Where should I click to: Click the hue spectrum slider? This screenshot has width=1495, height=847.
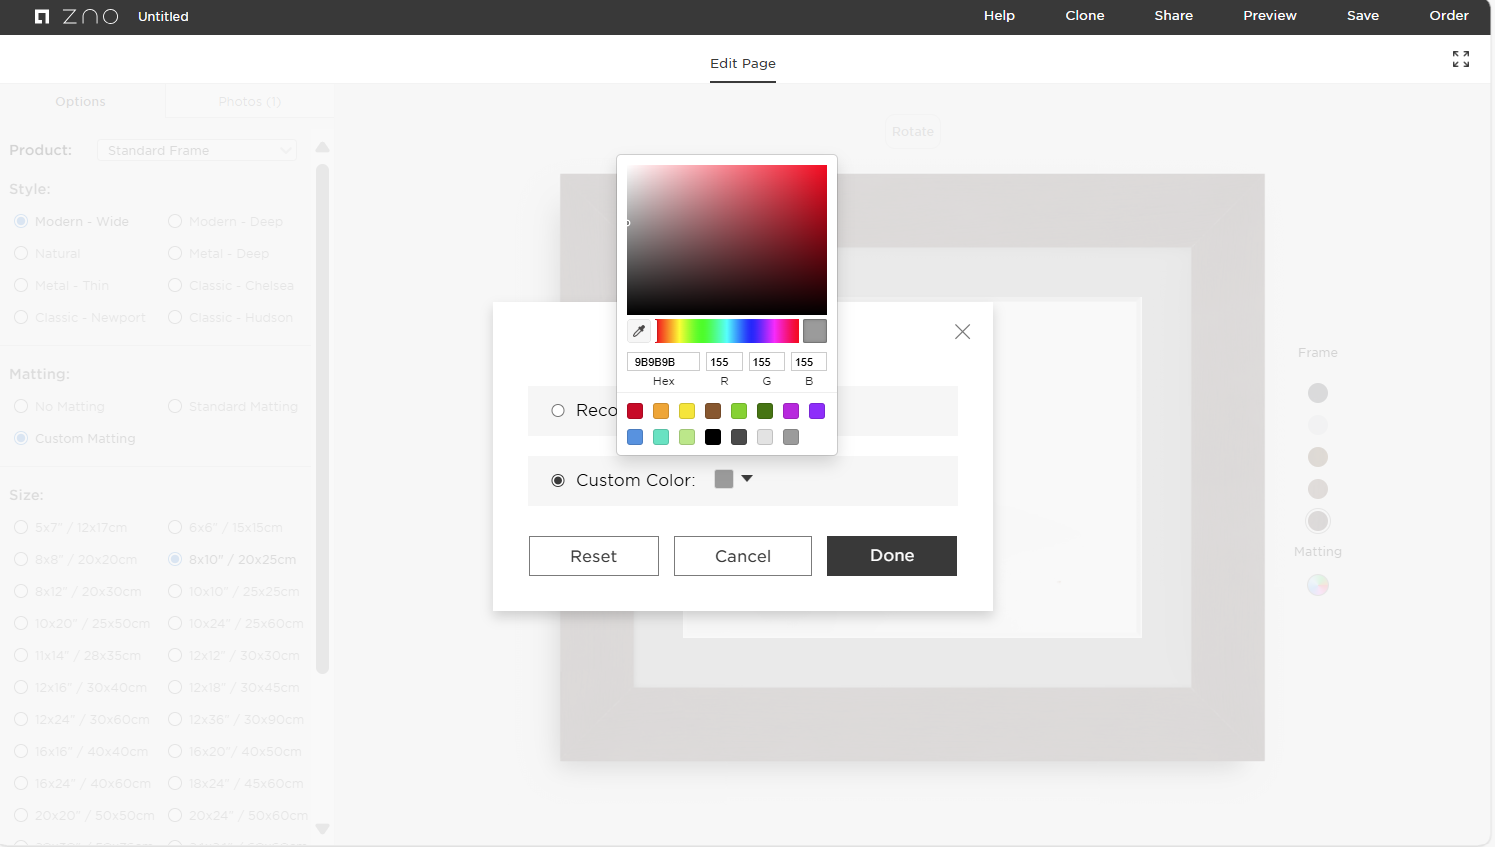[727, 331]
